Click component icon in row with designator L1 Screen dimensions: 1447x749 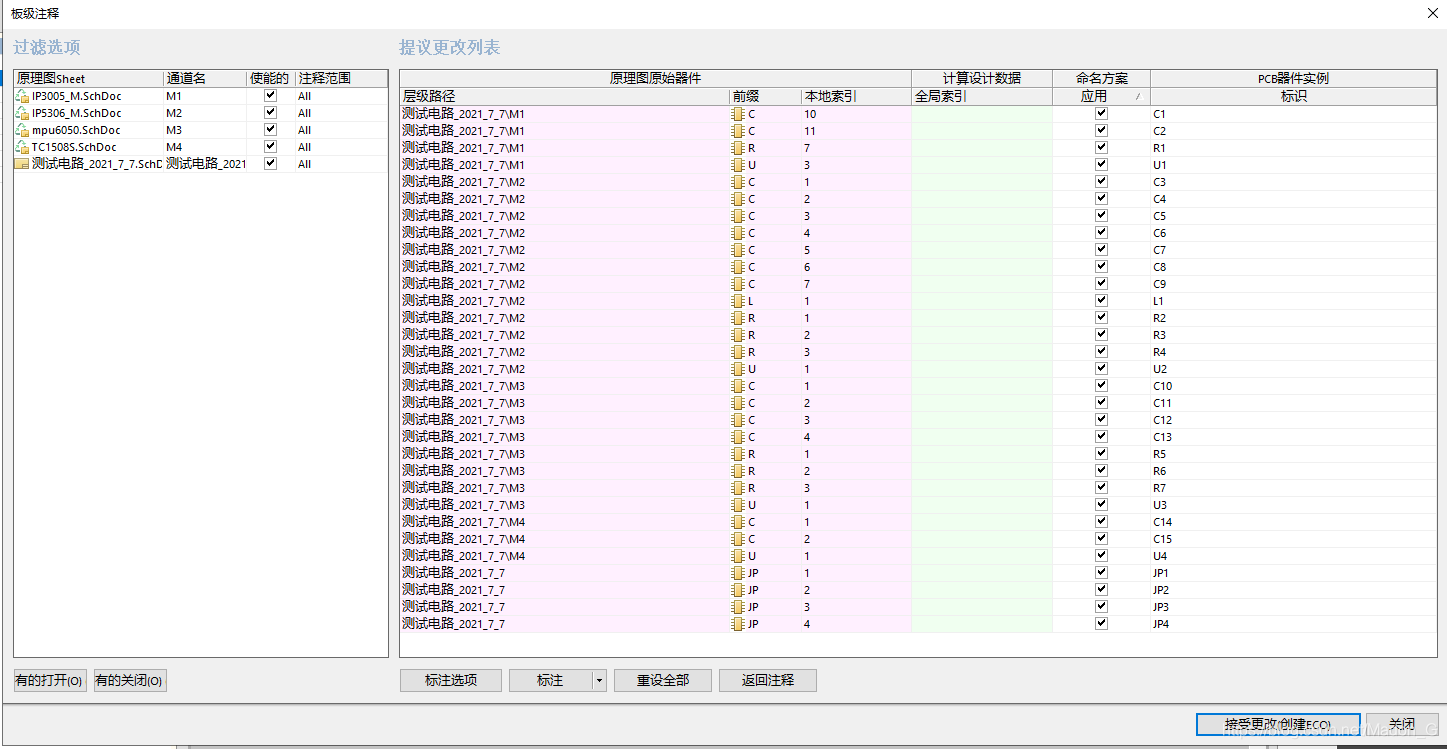739,301
